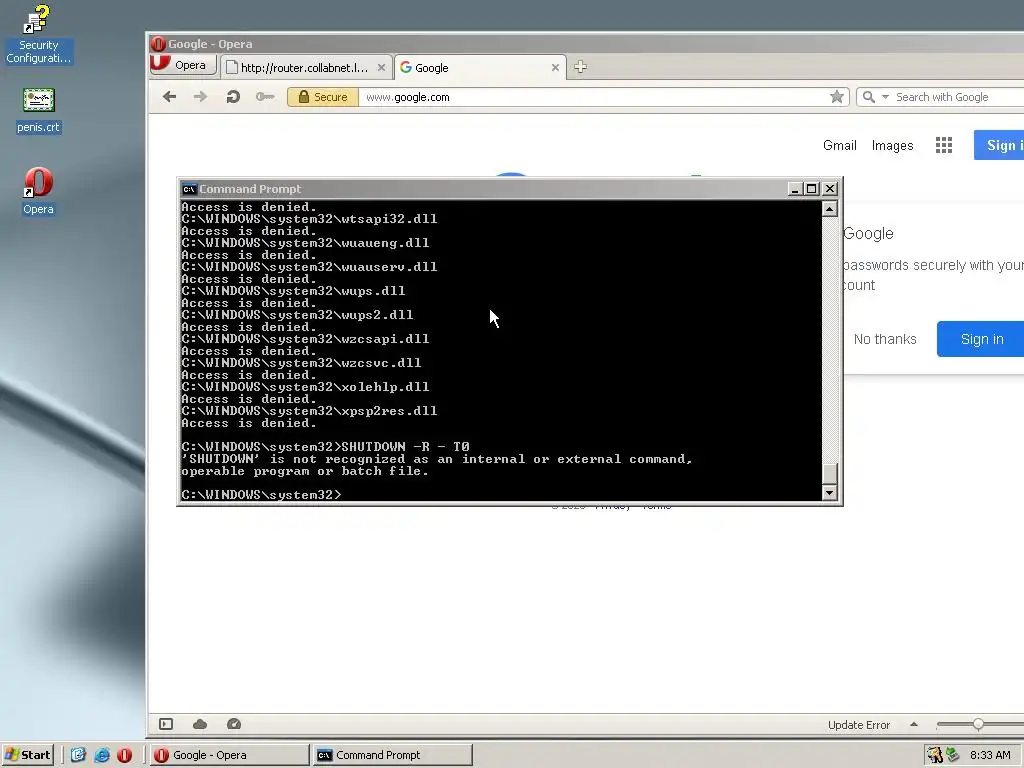The width and height of the screenshot is (1024, 768).
Task: Launch Show Desktop quick launch icon
Action: tap(78, 755)
